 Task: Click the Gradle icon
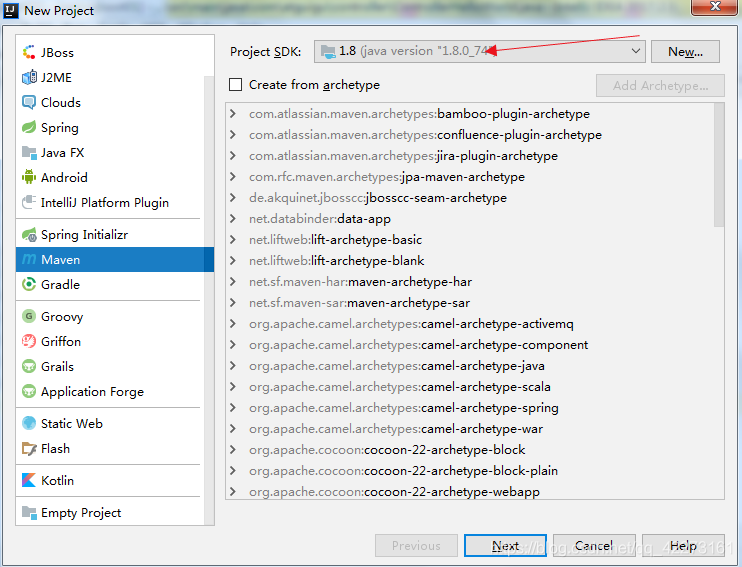coord(29,284)
